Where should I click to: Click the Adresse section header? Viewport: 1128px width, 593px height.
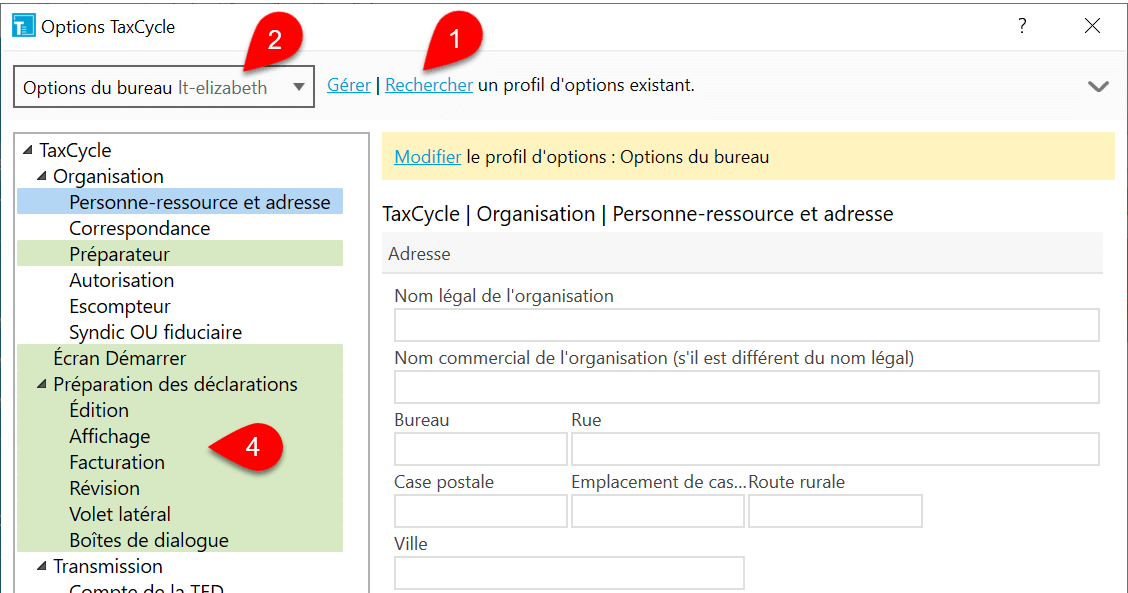tap(742, 253)
